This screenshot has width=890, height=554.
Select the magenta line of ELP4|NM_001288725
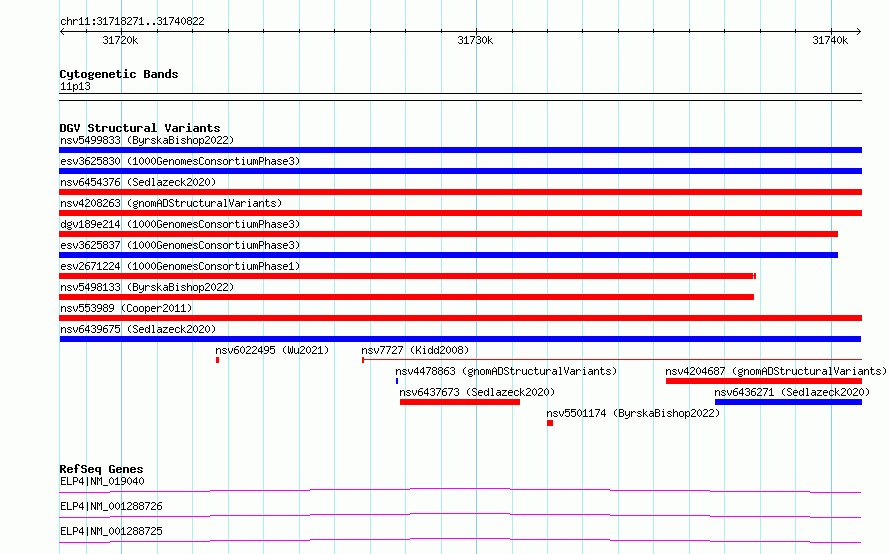tap(460, 540)
